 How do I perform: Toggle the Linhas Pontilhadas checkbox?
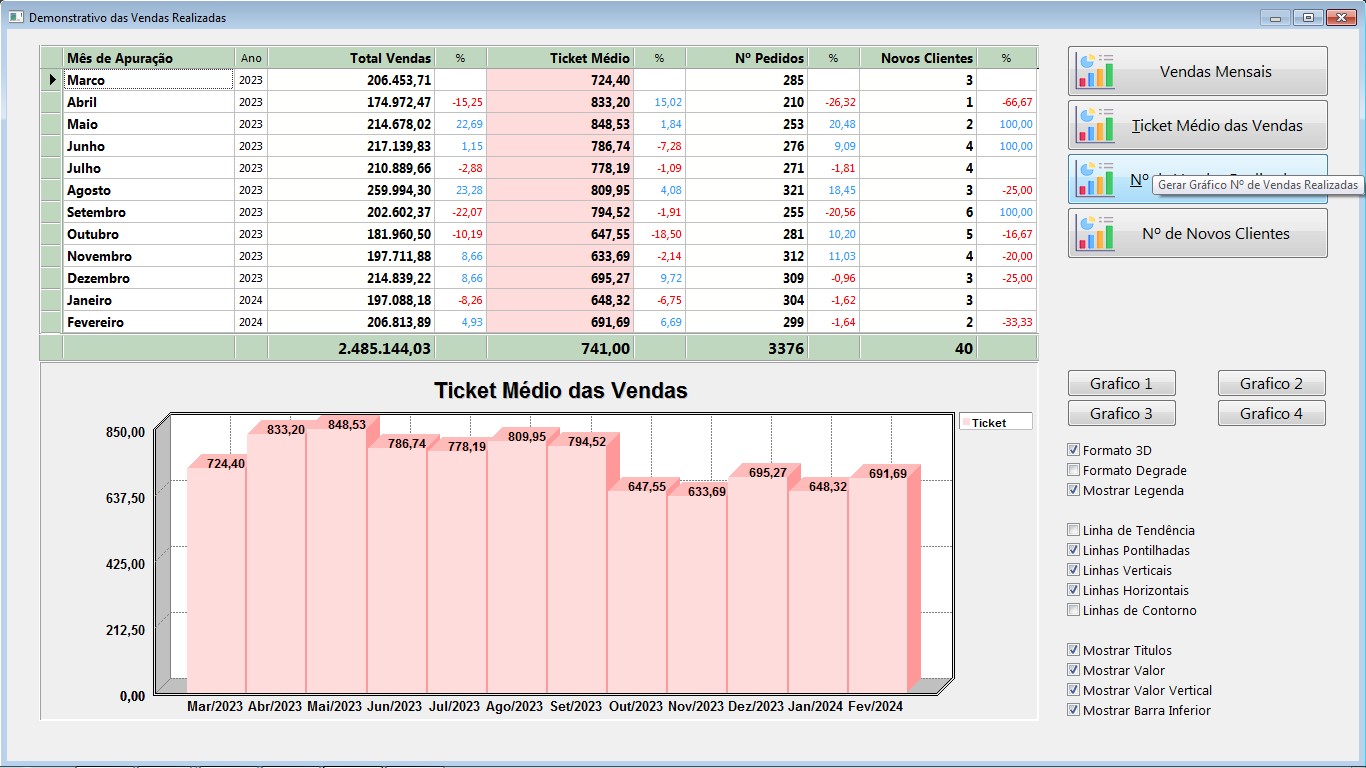click(x=1074, y=550)
